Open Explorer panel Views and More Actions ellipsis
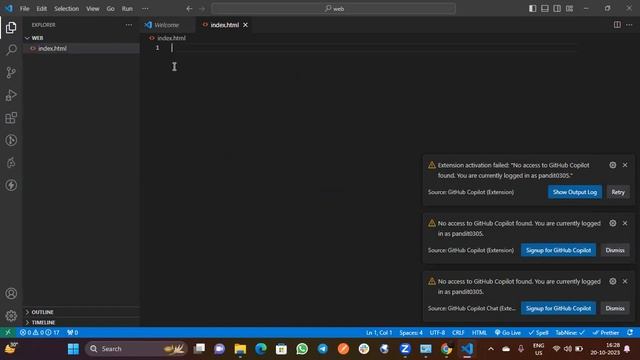The height and width of the screenshot is (360, 640). tap(129, 25)
